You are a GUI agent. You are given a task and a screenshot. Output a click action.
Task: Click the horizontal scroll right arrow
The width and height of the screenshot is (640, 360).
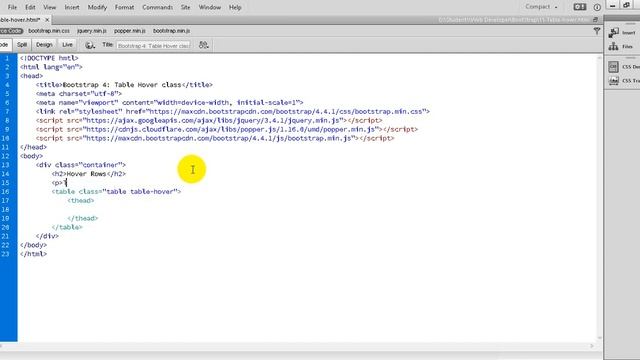(592, 346)
